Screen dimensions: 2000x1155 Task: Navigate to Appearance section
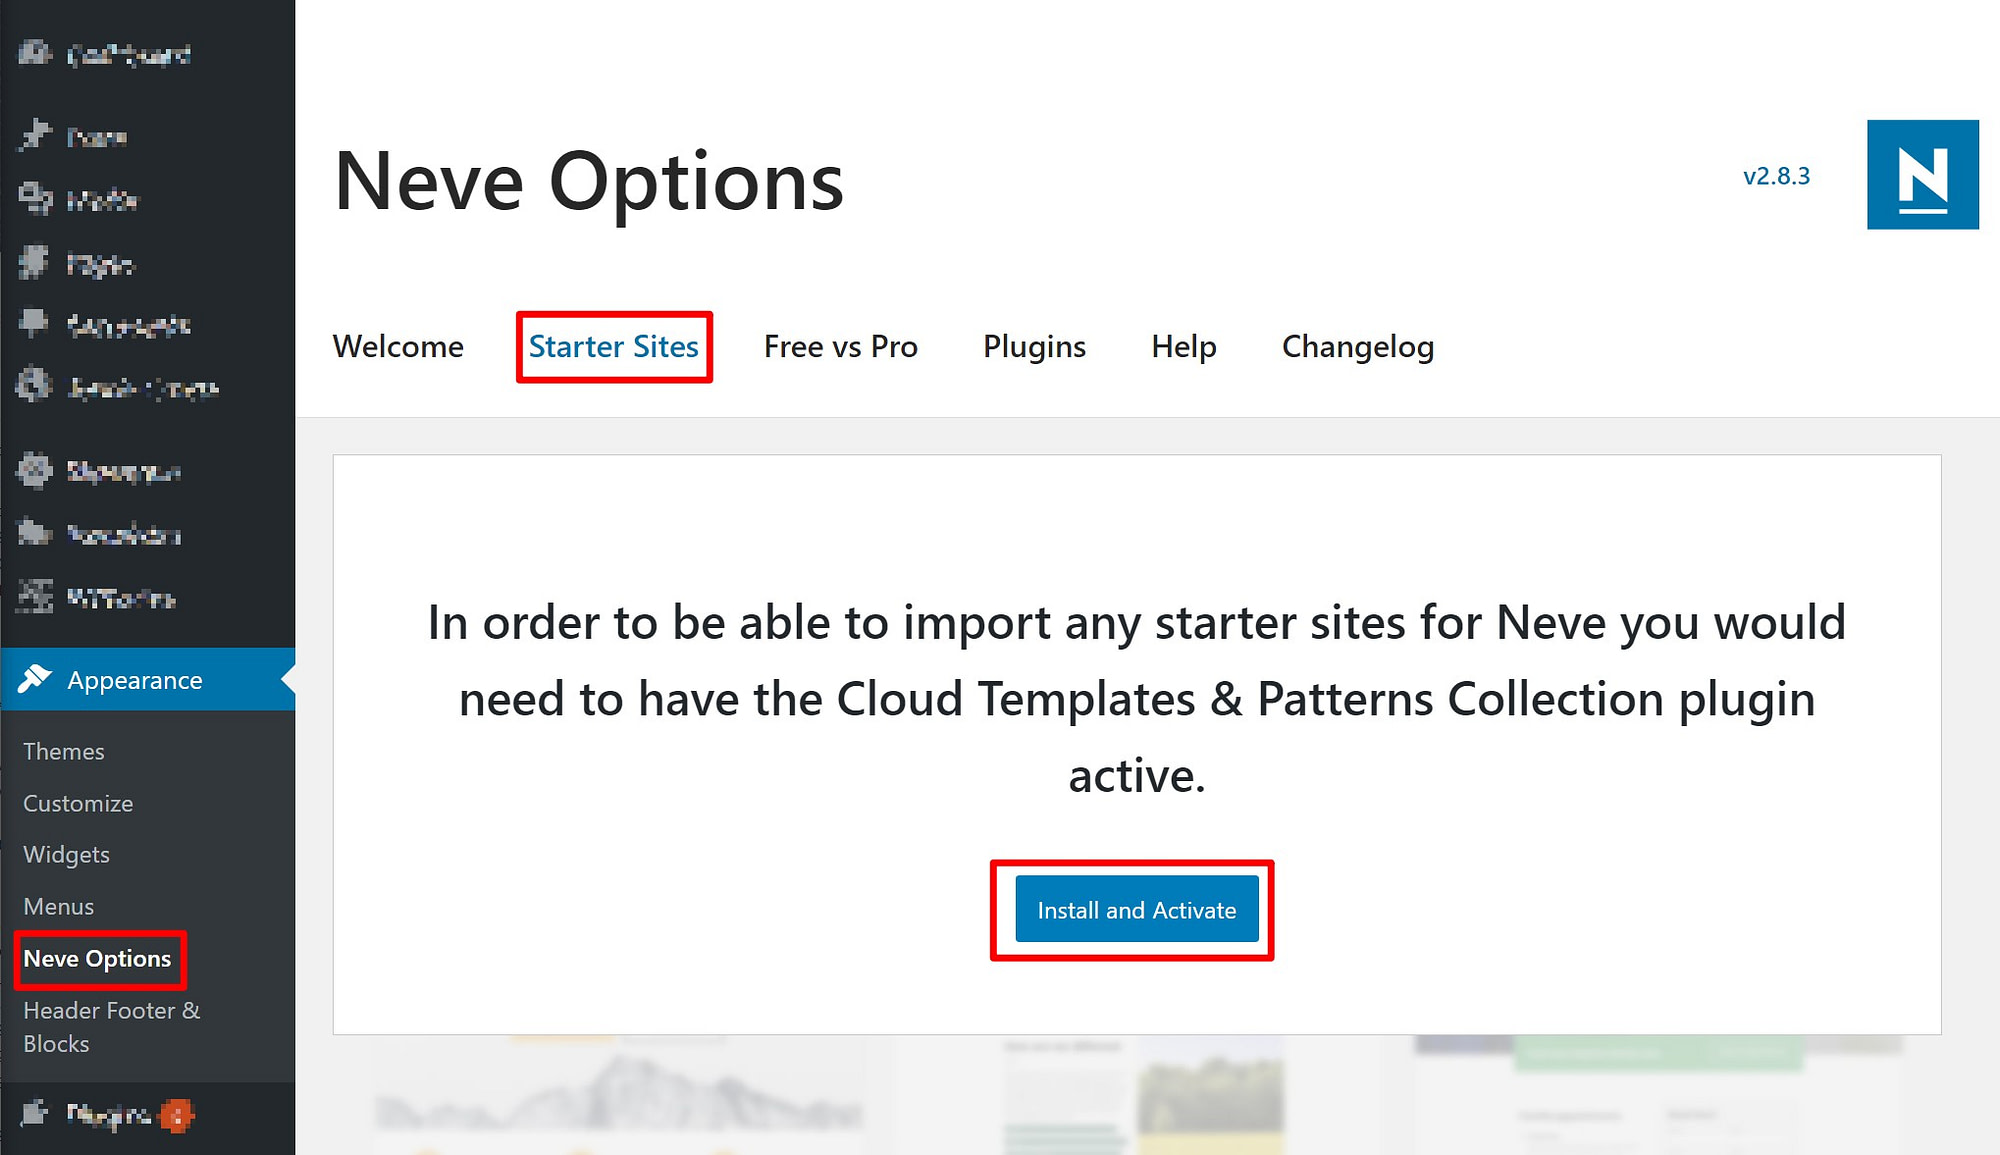pos(136,679)
